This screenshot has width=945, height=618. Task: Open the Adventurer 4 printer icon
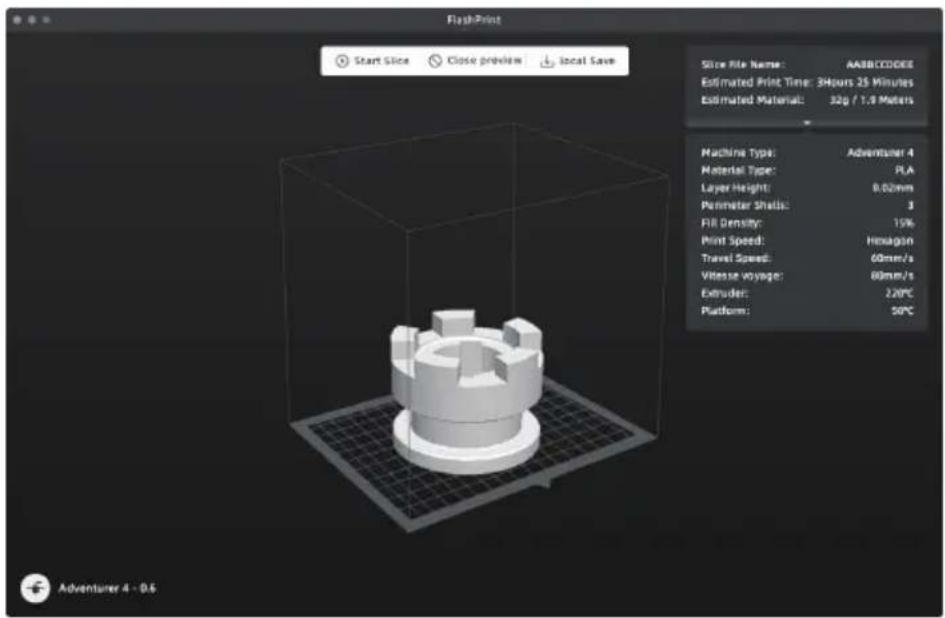[x=35, y=588]
